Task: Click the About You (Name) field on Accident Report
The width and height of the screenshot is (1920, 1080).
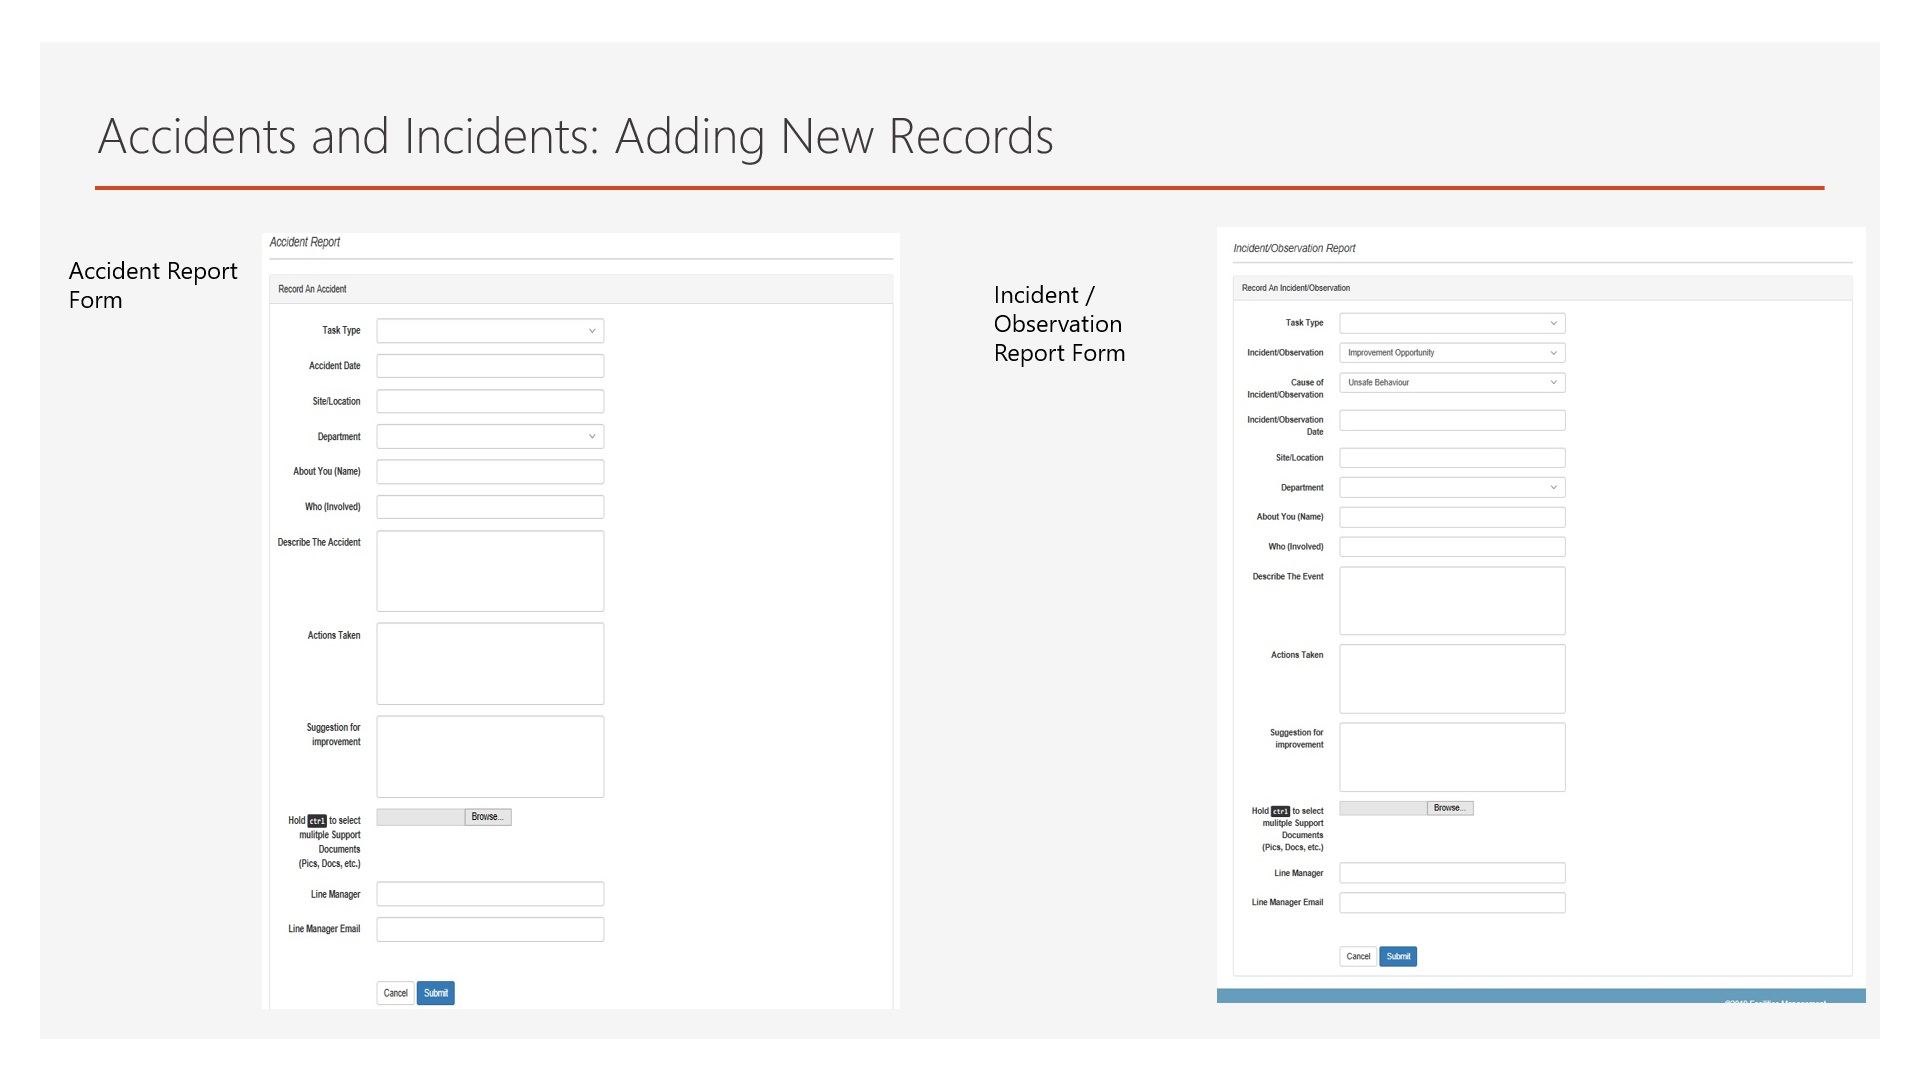Action: (489, 471)
